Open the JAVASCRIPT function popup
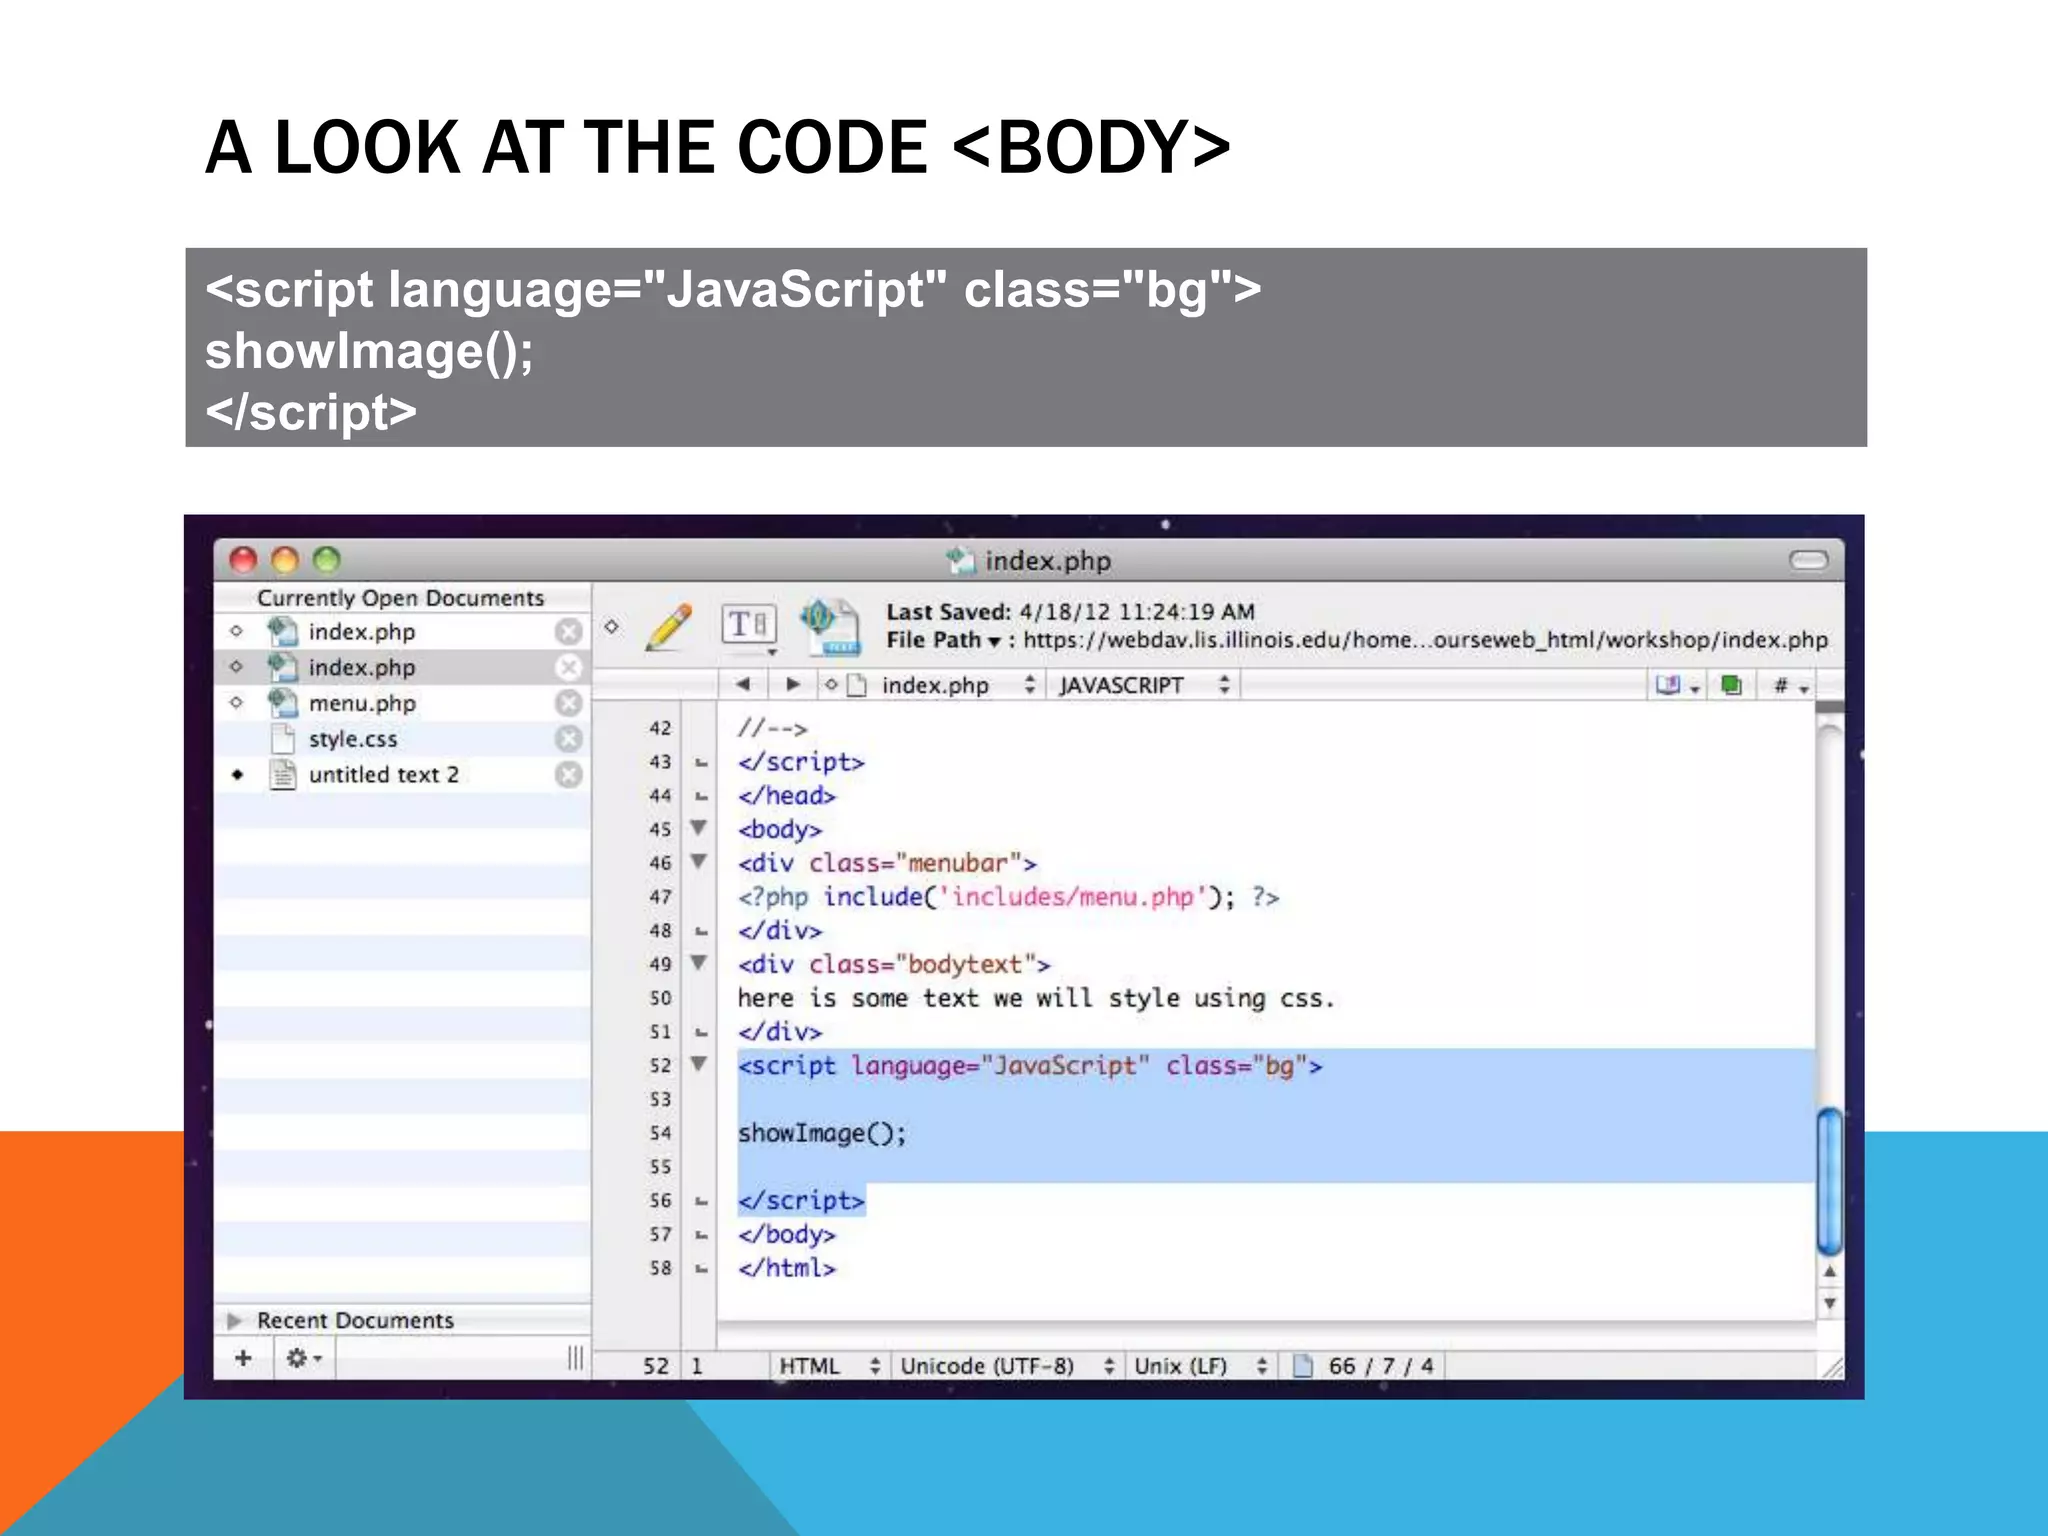Image resolution: width=2048 pixels, height=1536 pixels. click(1142, 685)
